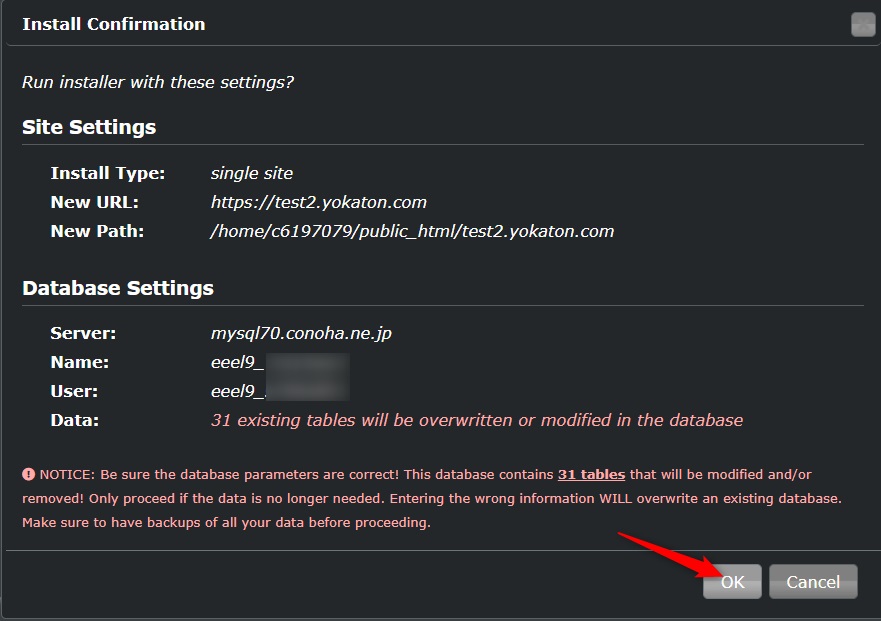
Task: Click the Install Type label
Action: [x=108, y=173]
